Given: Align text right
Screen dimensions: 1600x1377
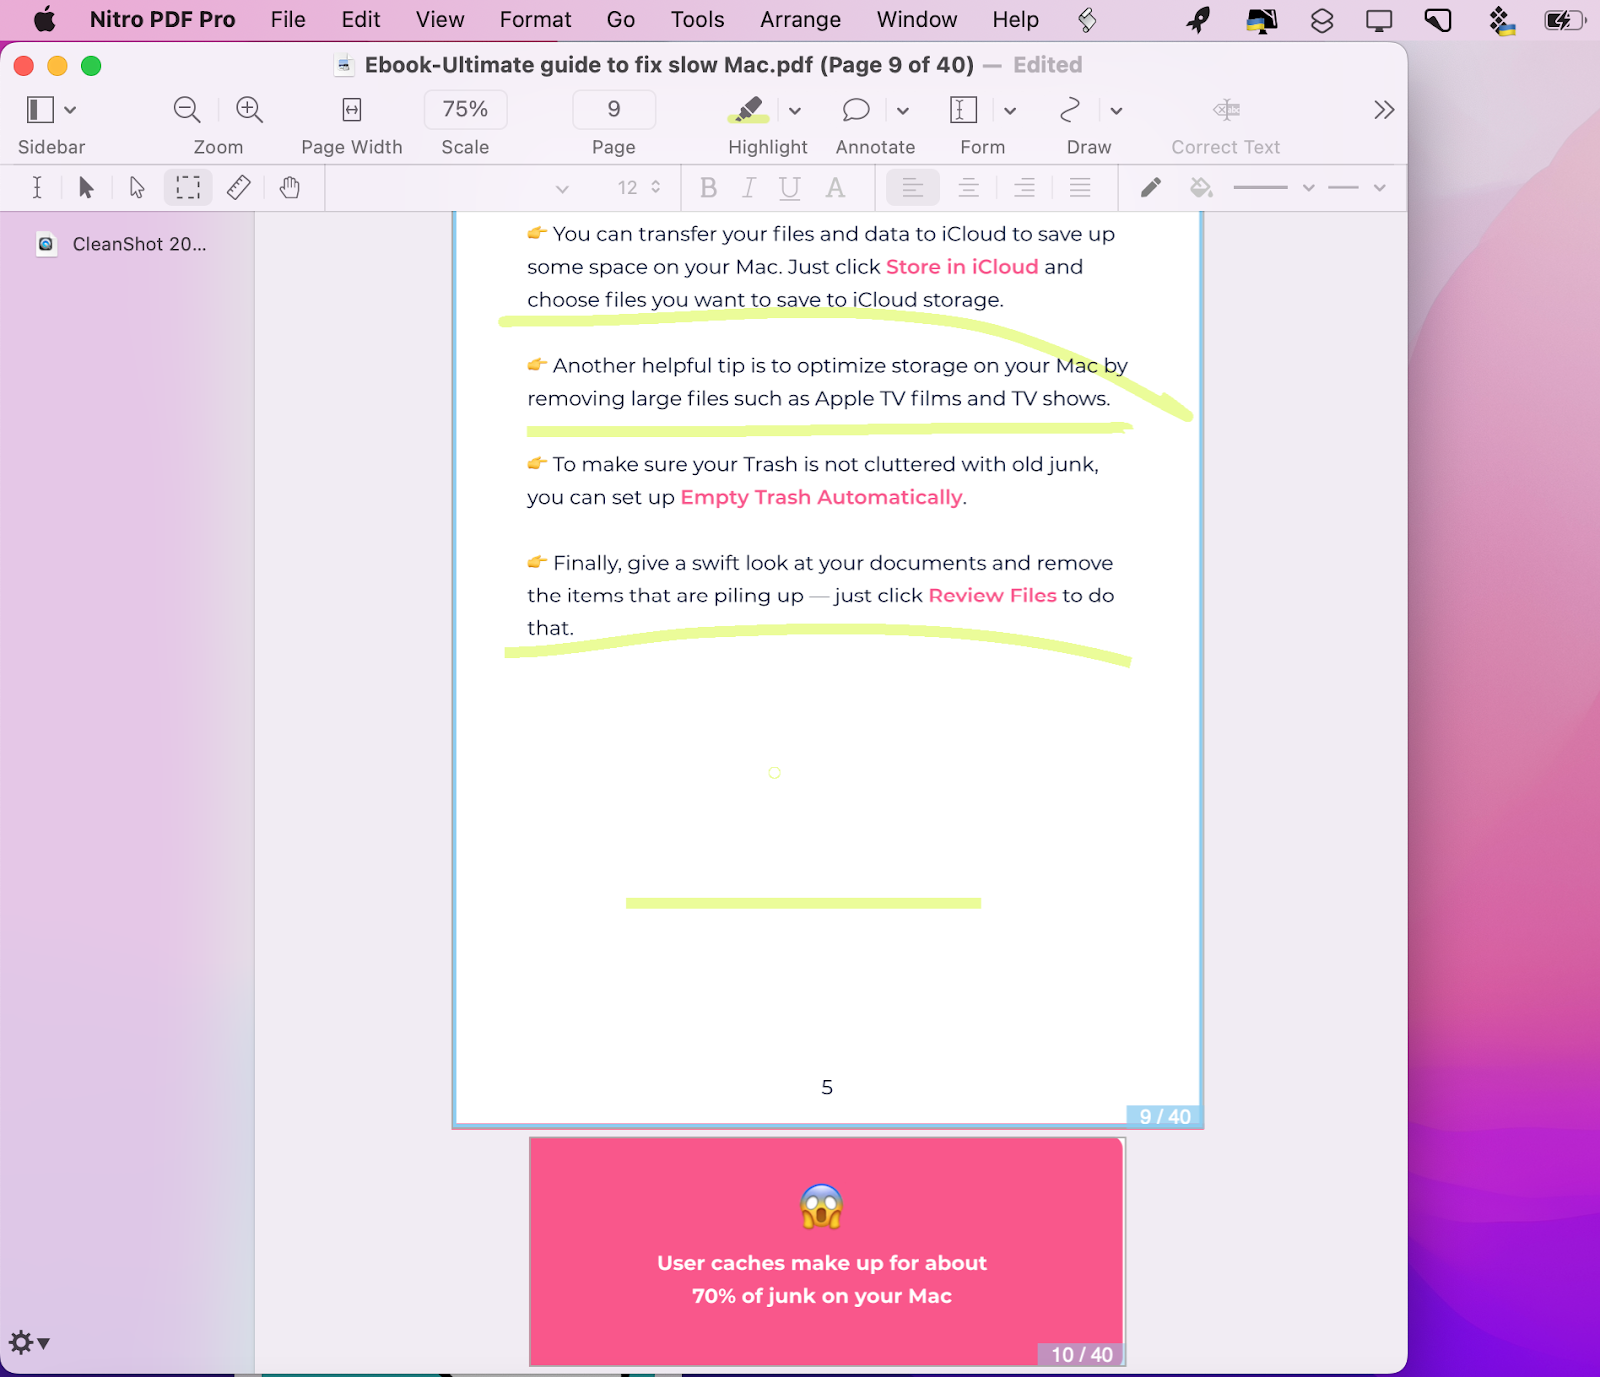Looking at the screenshot, I should pyautogui.click(x=1024, y=187).
